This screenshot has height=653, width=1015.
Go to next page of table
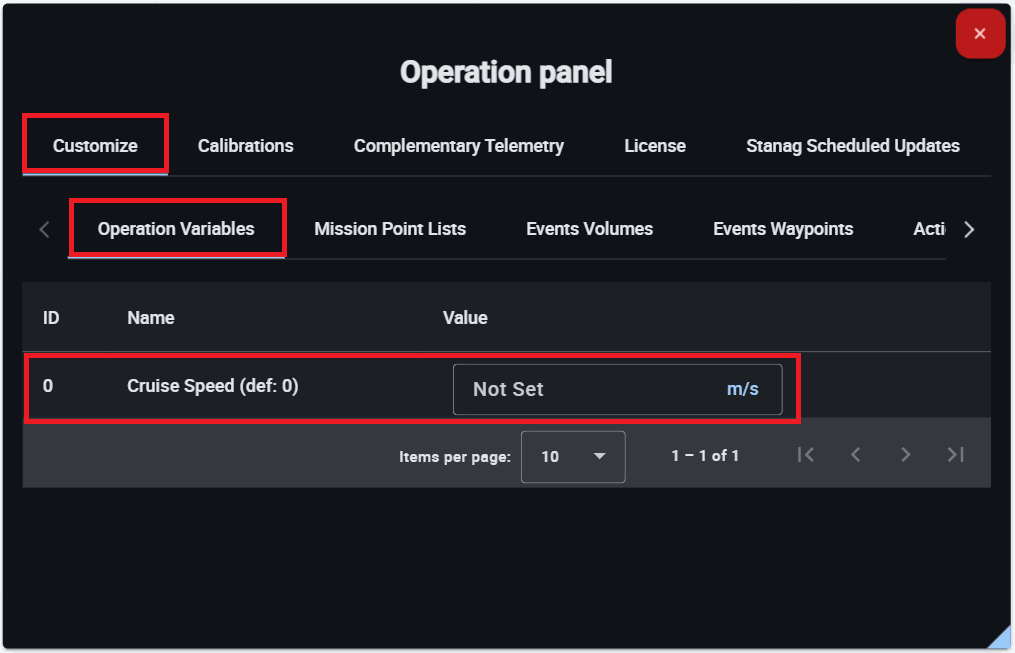(x=905, y=455)
